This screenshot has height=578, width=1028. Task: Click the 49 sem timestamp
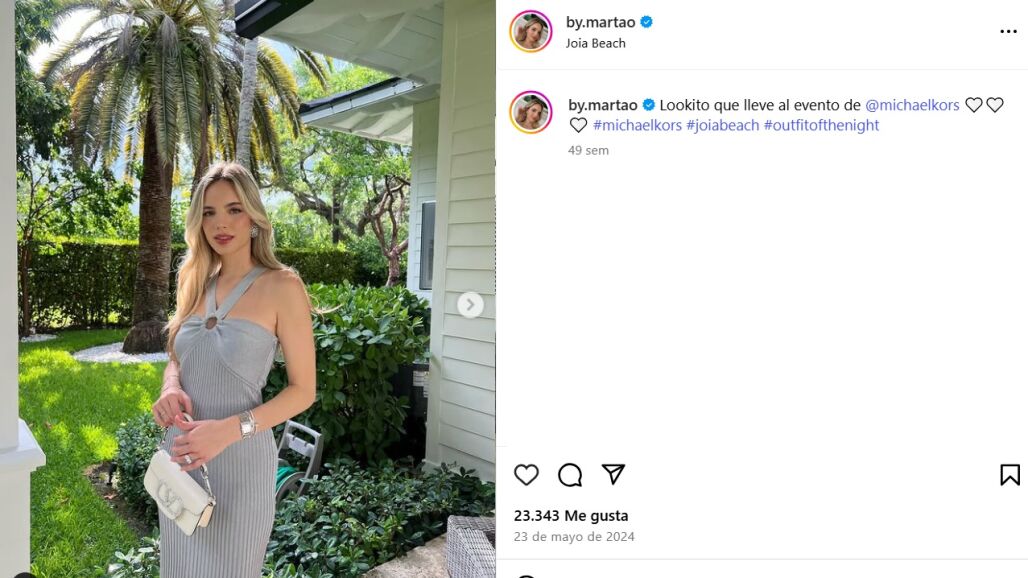click(588, 150)
